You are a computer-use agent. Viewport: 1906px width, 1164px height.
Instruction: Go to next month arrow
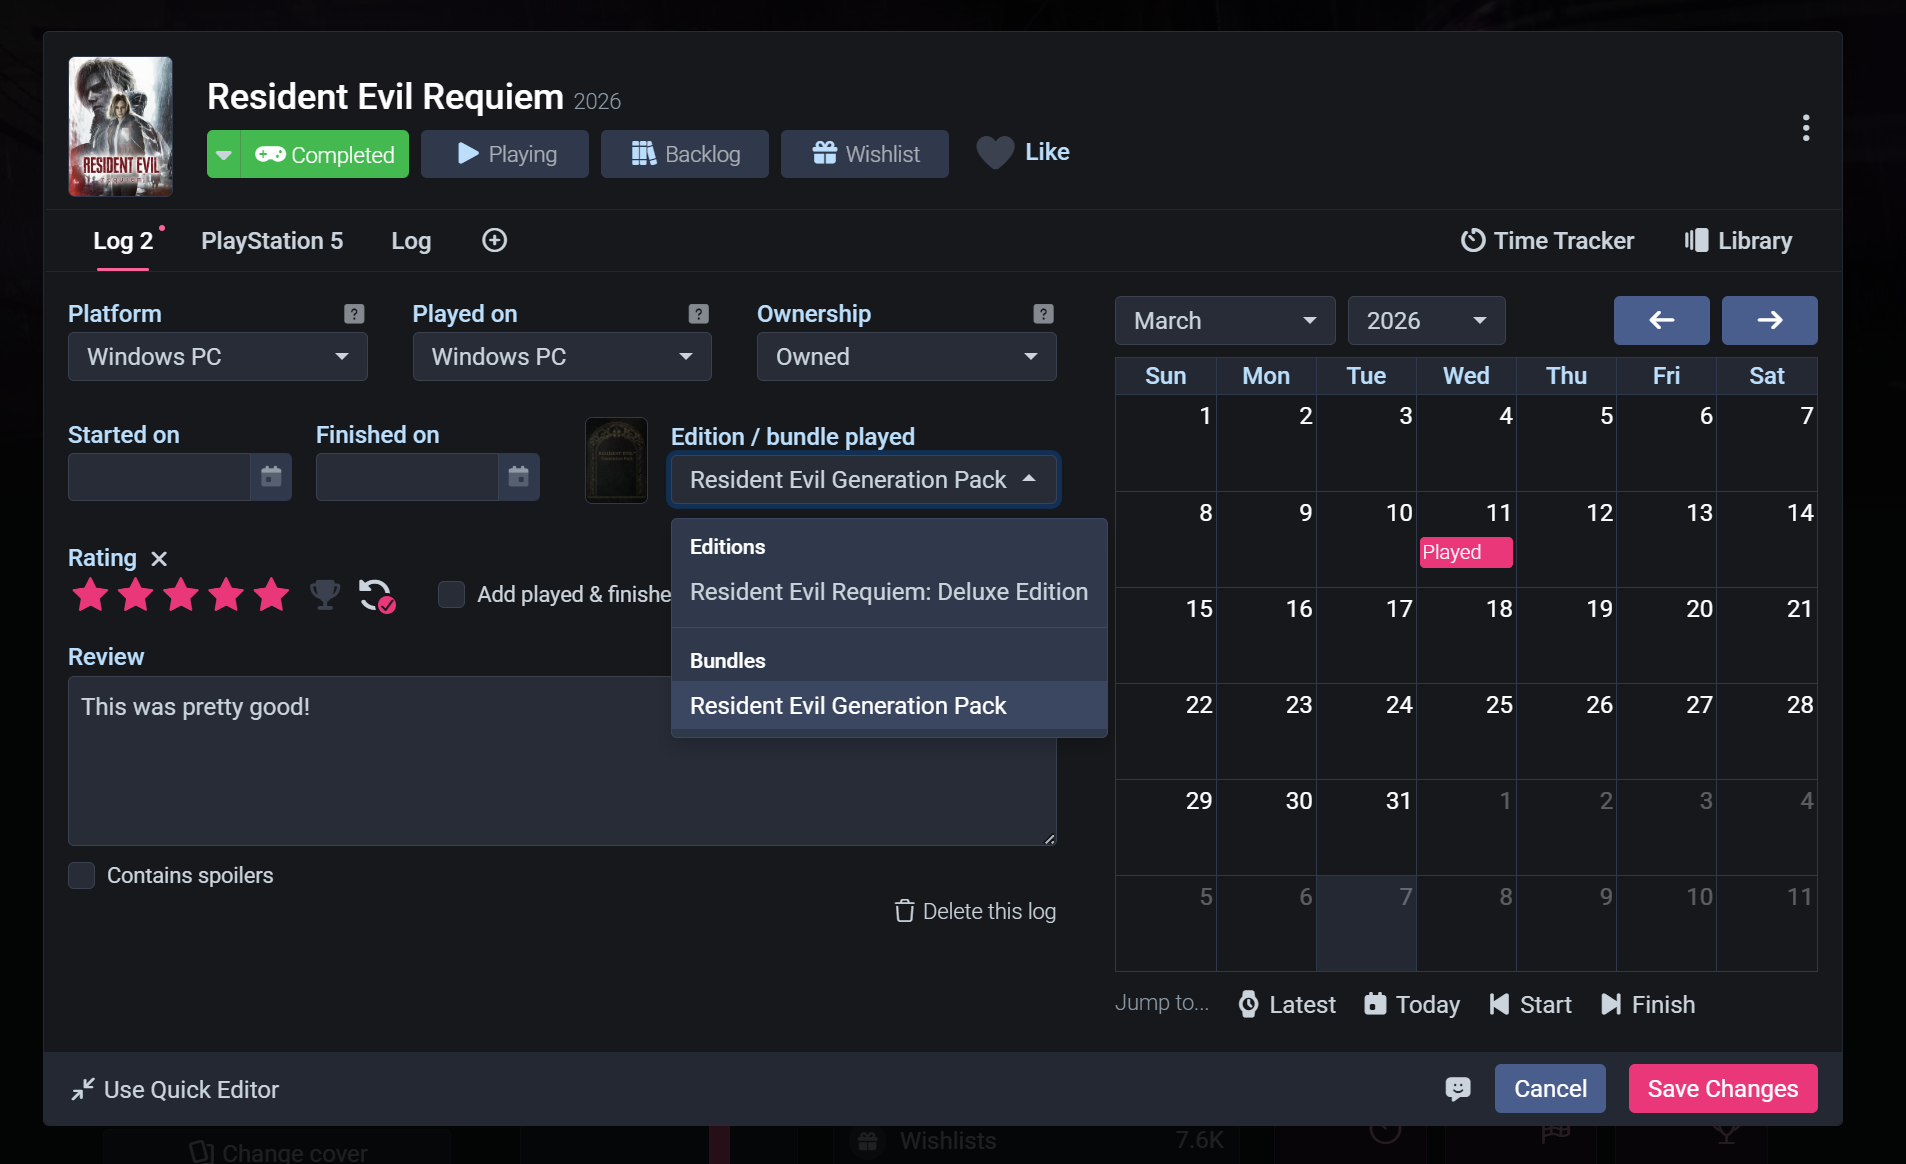[x=1769, y=320]
